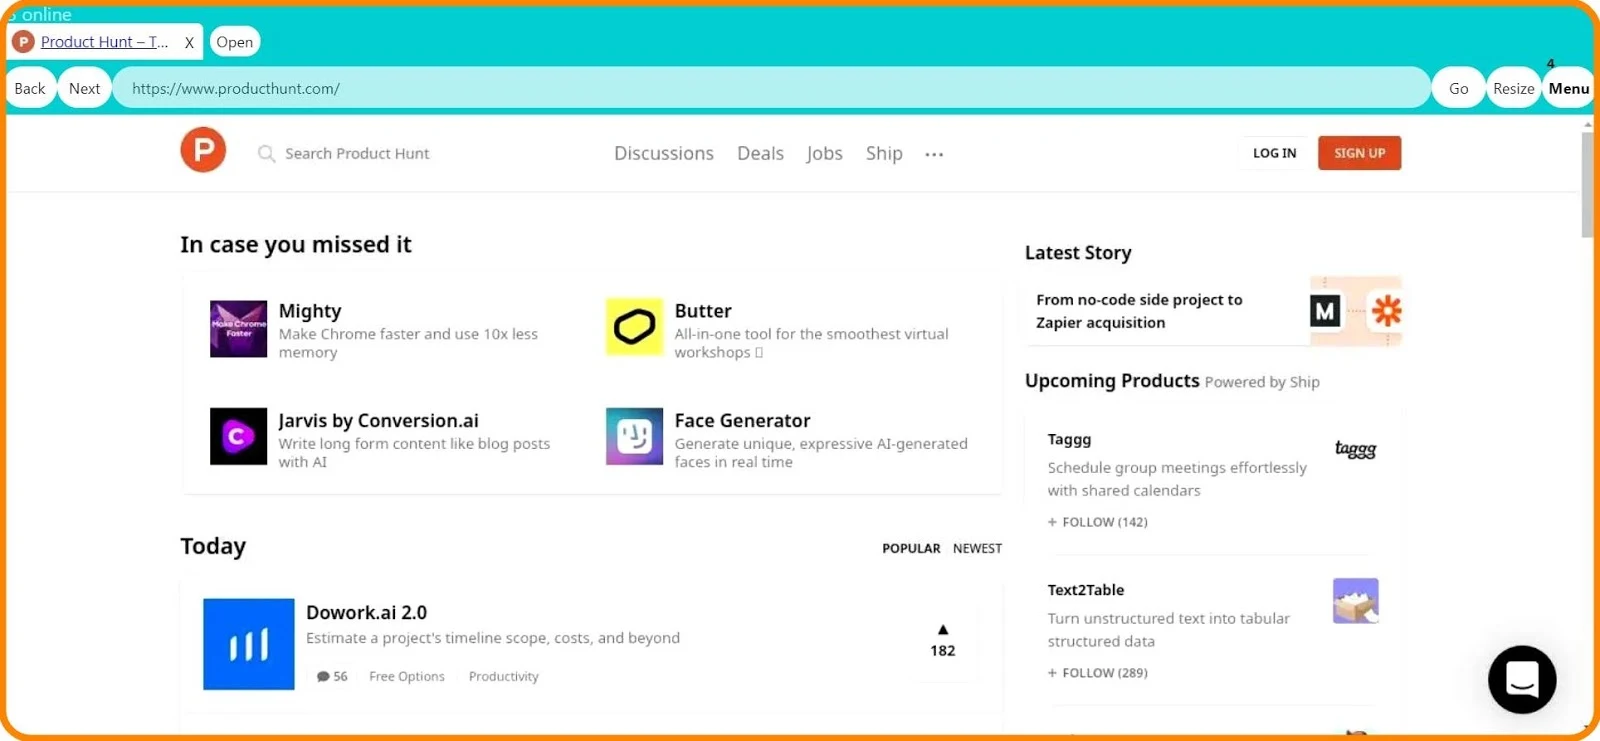Viewport: 1600px width, 741px height.
Task: Open the Face Generator title
Action: click(x=742, y=421)
